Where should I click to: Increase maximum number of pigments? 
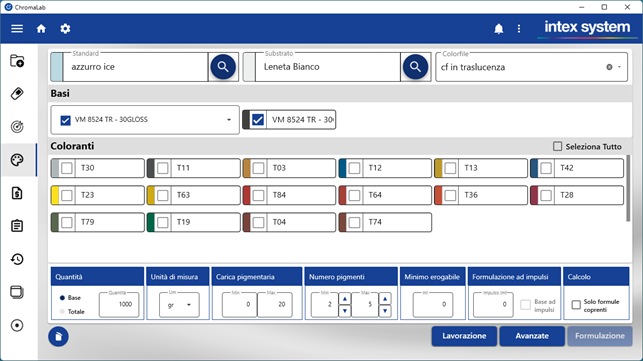385,299
